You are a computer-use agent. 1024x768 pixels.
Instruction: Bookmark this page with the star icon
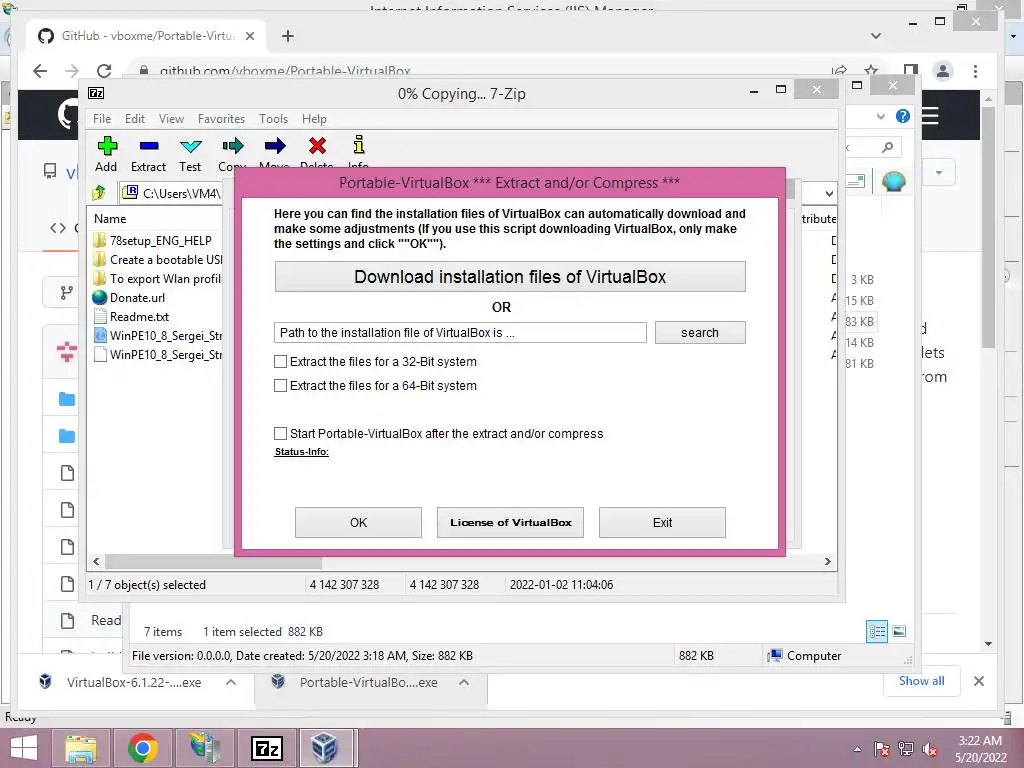coord(871,71)
